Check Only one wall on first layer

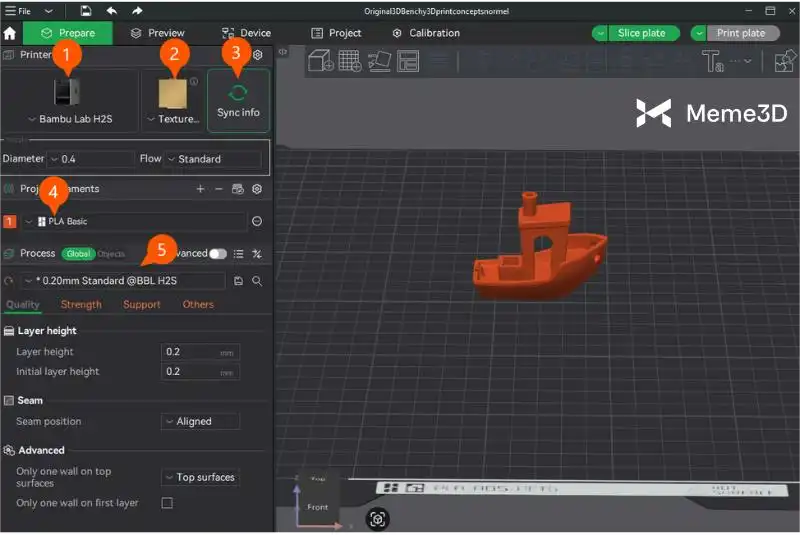coord(167,503)
